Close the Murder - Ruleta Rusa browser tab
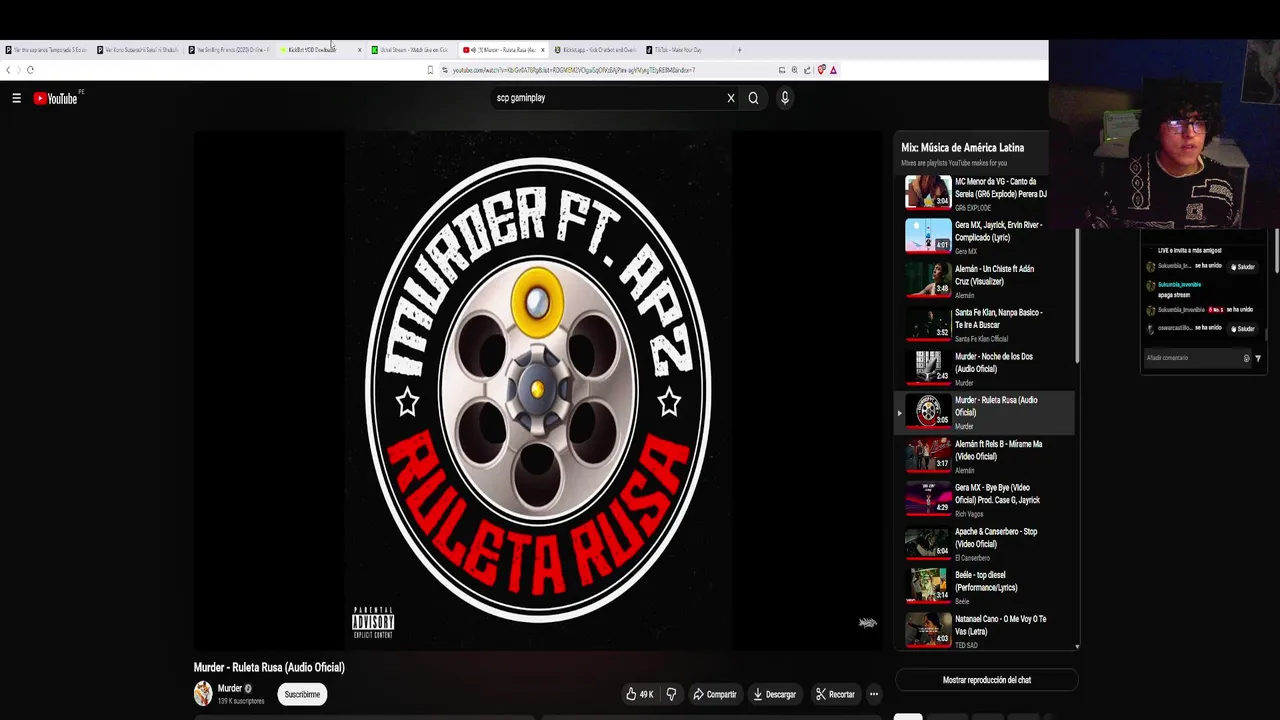 pyautogui.click(x=545, y=50)
